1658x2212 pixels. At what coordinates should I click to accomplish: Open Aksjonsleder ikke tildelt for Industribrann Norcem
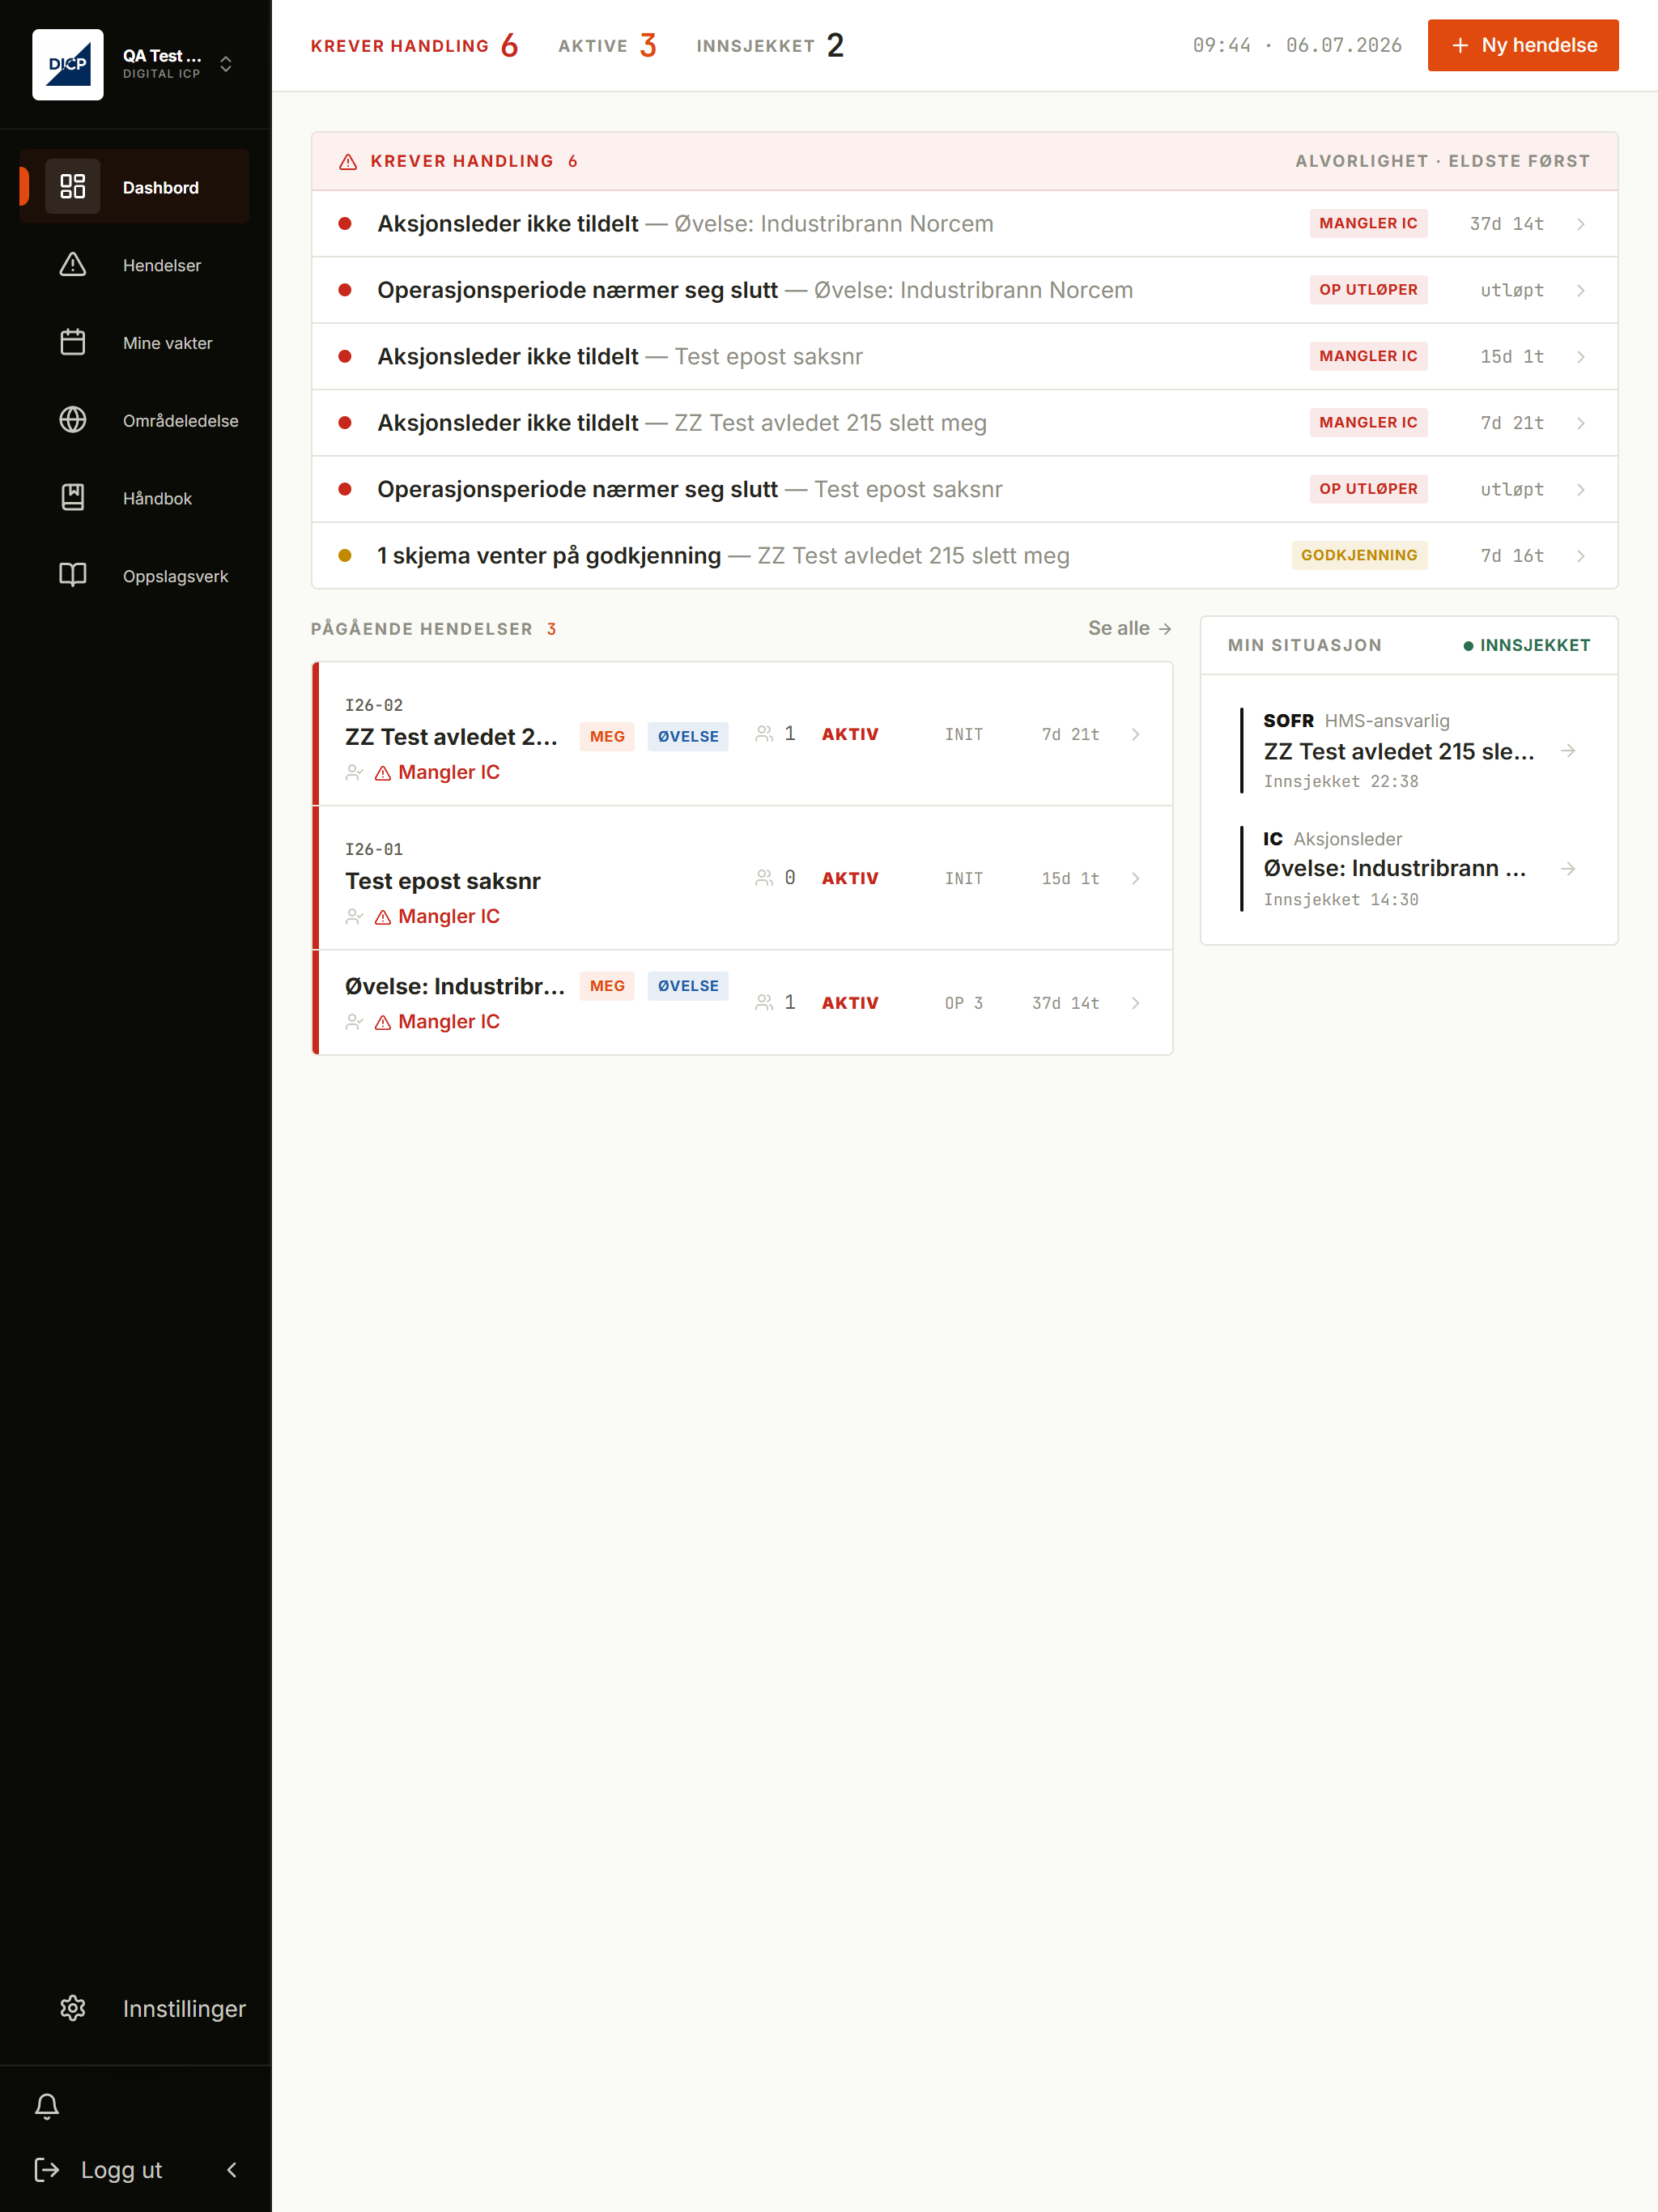click(965, 224)
